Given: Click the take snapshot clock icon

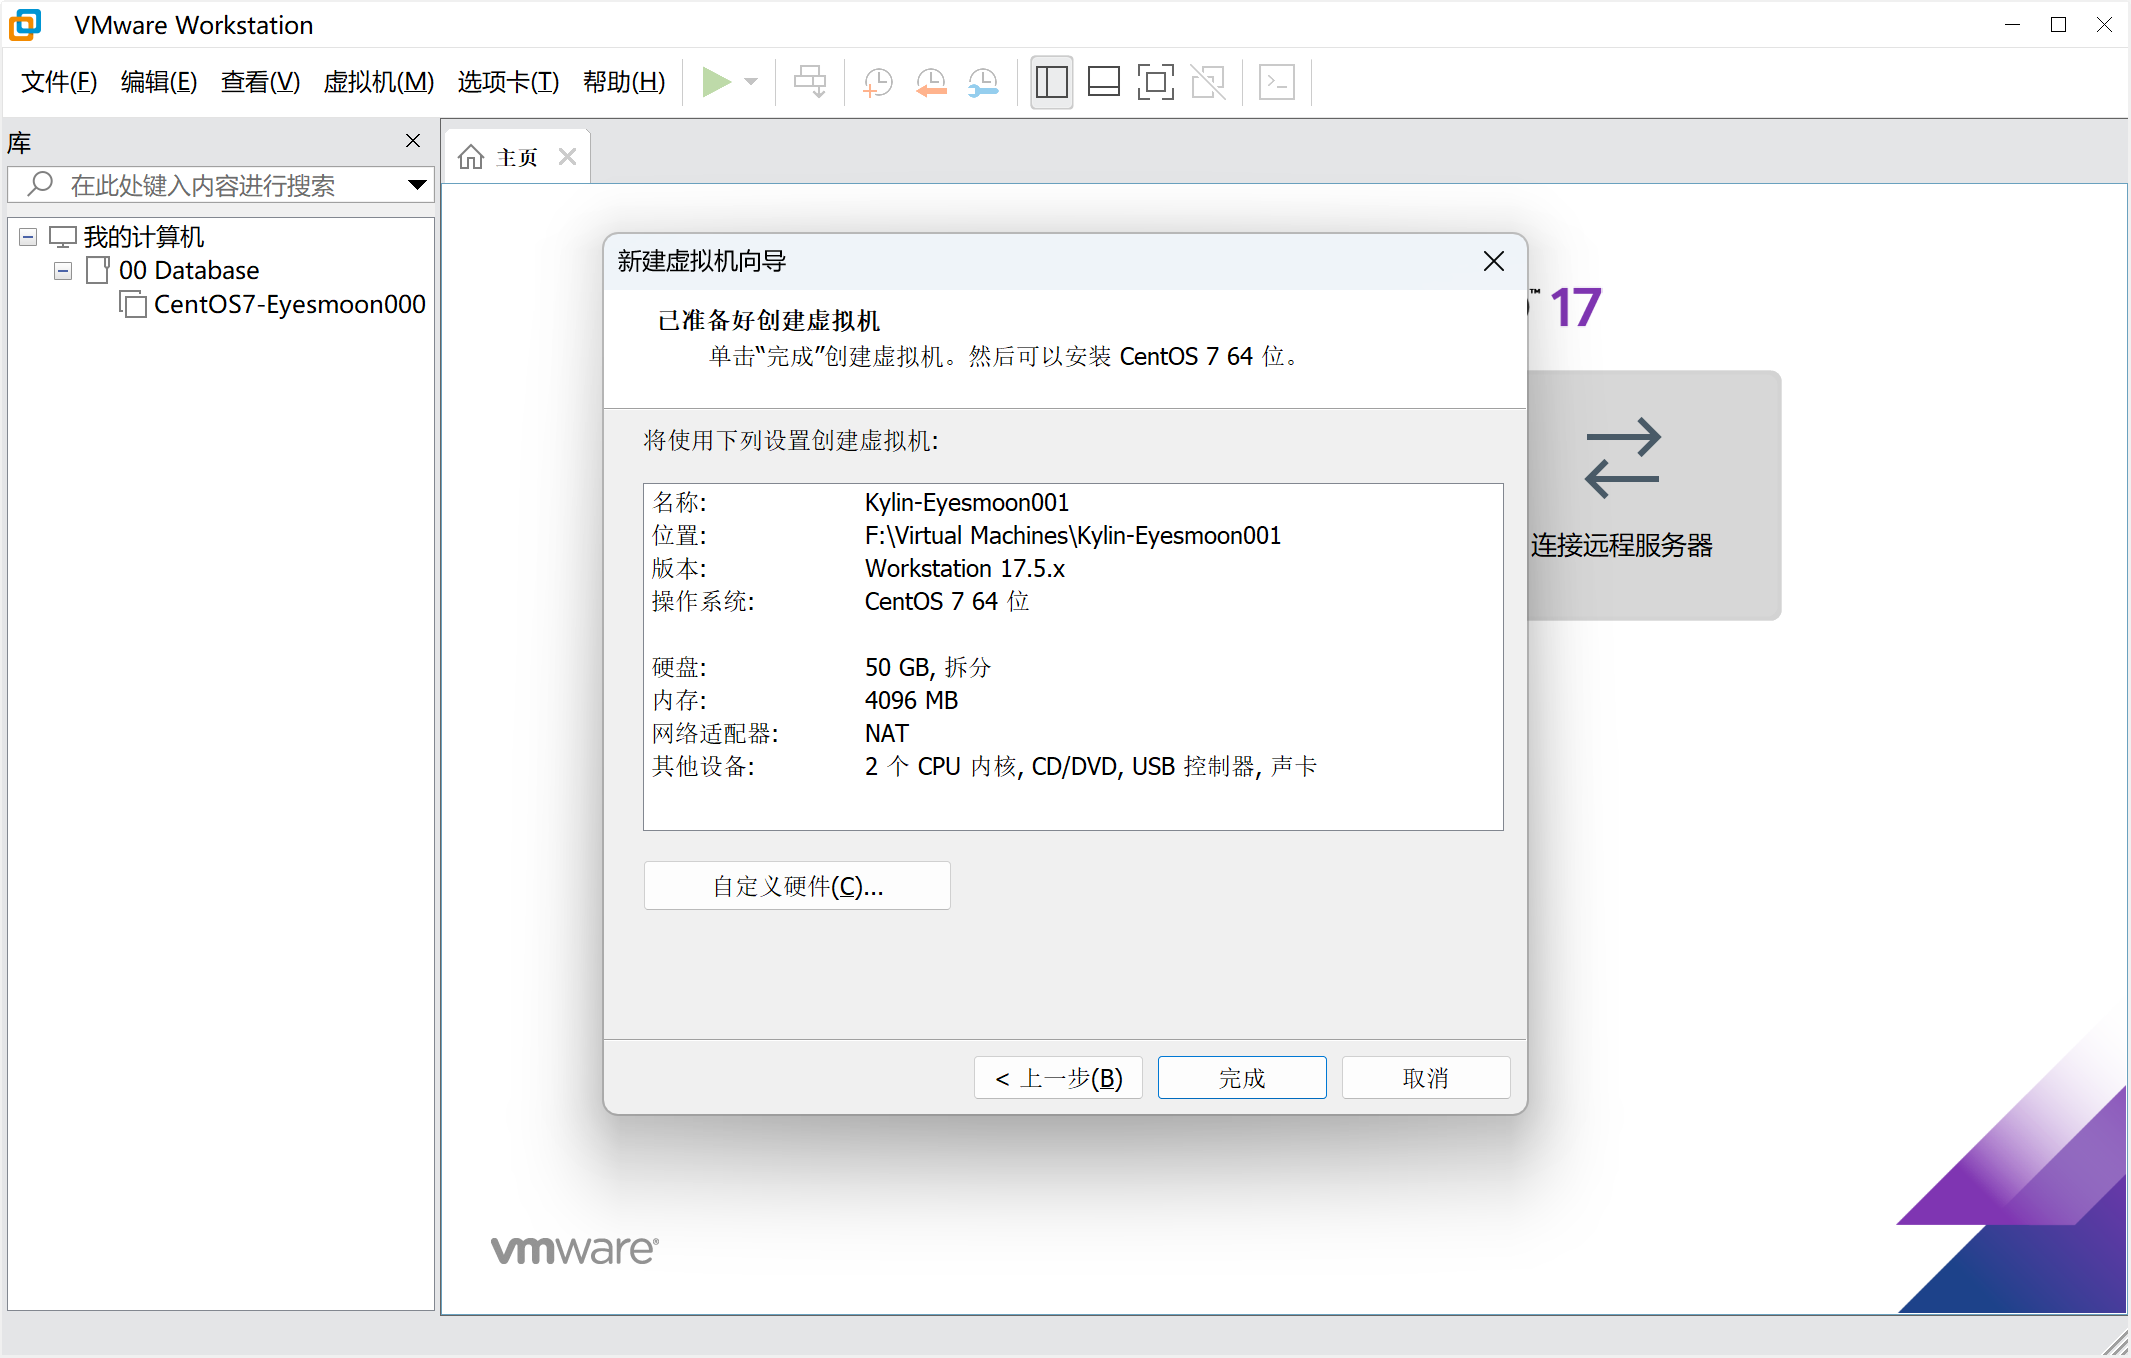Looking at the screenshot, I should point(878,82).
